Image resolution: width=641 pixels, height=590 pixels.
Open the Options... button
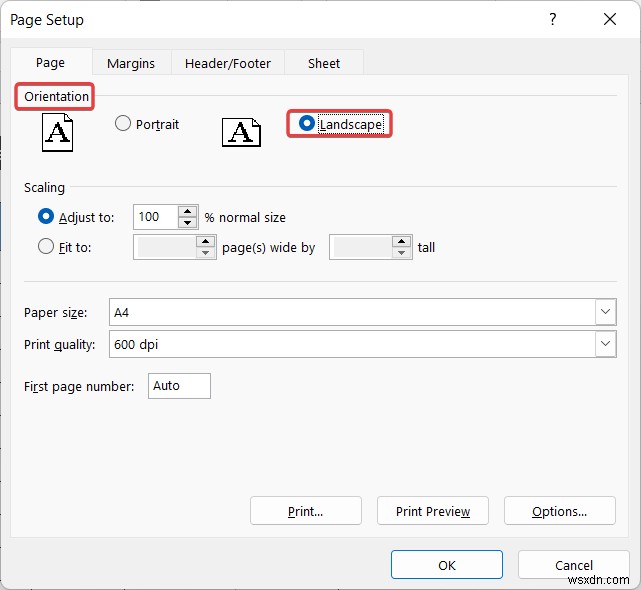(x=560, y=511)
